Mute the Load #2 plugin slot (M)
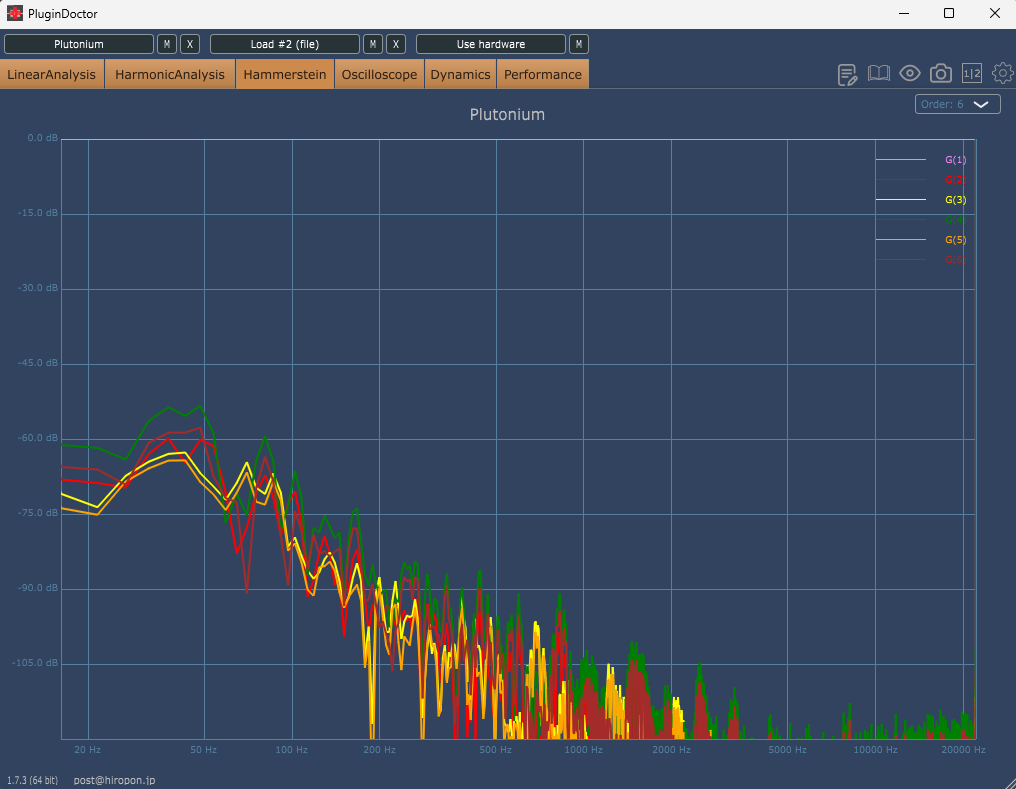Screen dimensions: 1016x789 click(x=373, y=44)
